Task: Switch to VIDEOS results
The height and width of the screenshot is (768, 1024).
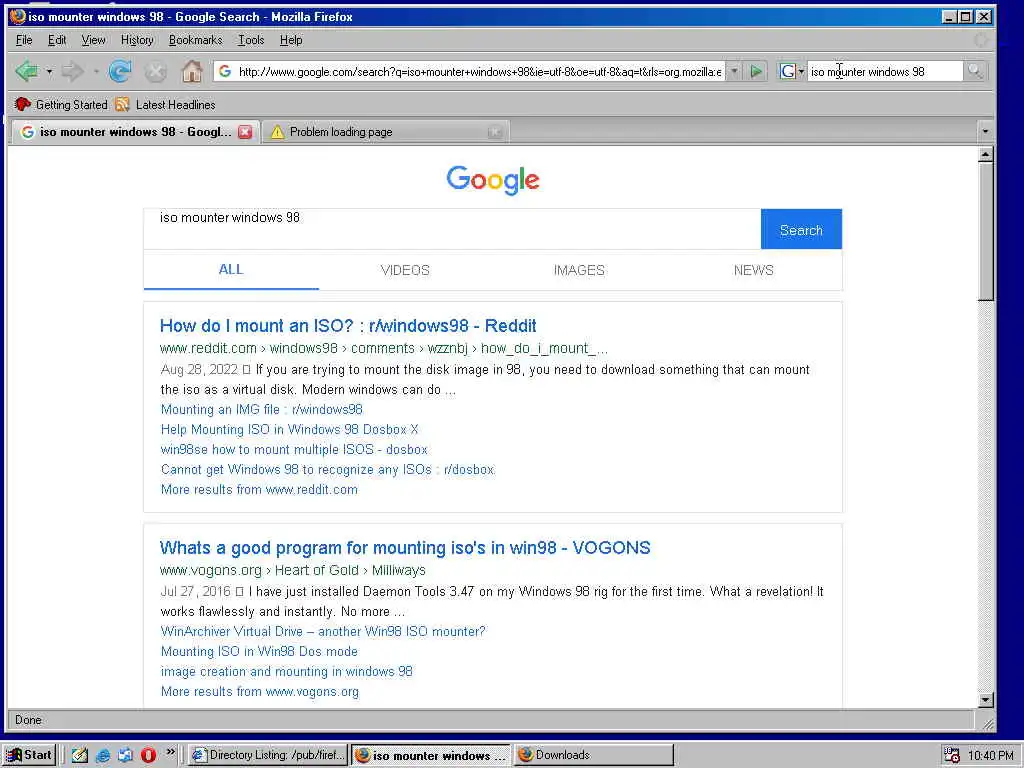Action: (x=405, y=270)
